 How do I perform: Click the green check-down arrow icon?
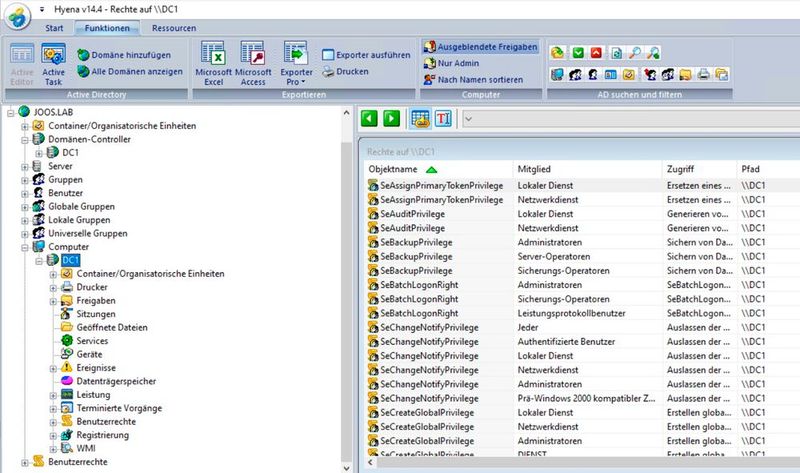[x=578, y=53]
